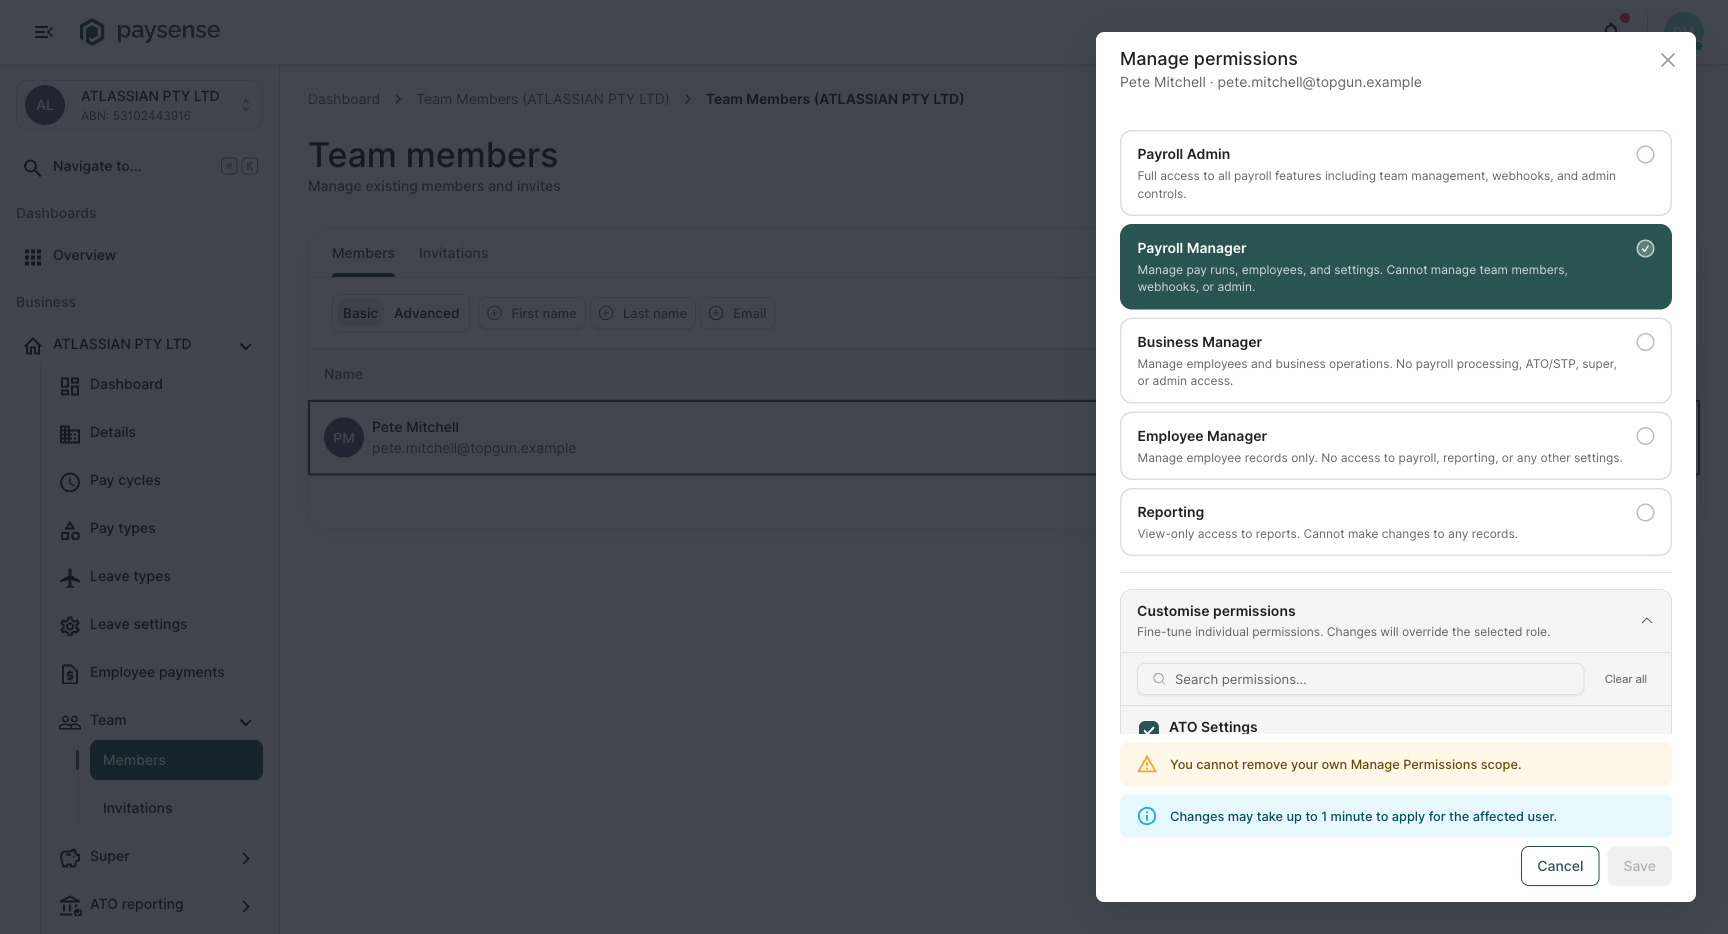The image size is (1728, 934).
Task: Click the plus icon on Email filter
Action: click(716, 313)
